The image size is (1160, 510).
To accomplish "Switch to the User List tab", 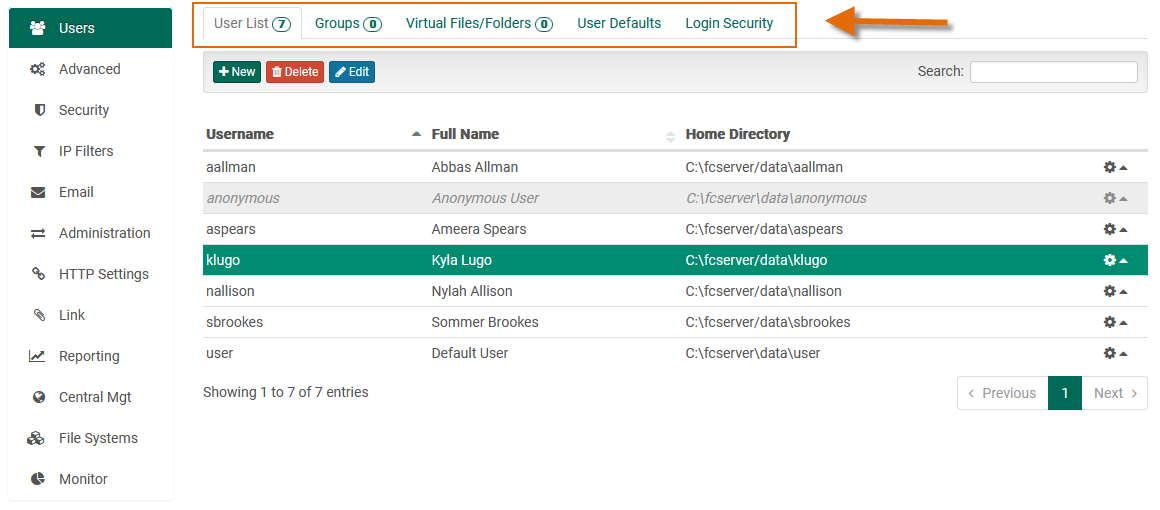I will coord(252,23).
